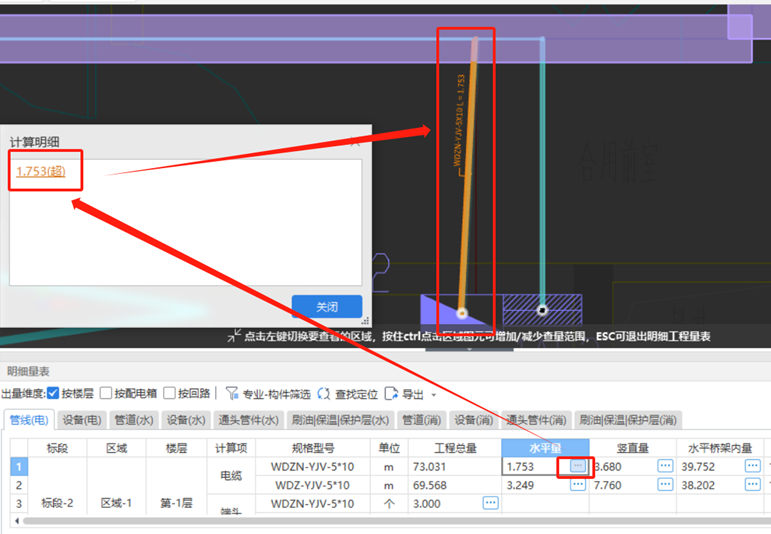Image resolution: width=771 pixels, height=534 pixels.
Task: Enable the 按回路 checkbox
Action: [x=170, y=394]
